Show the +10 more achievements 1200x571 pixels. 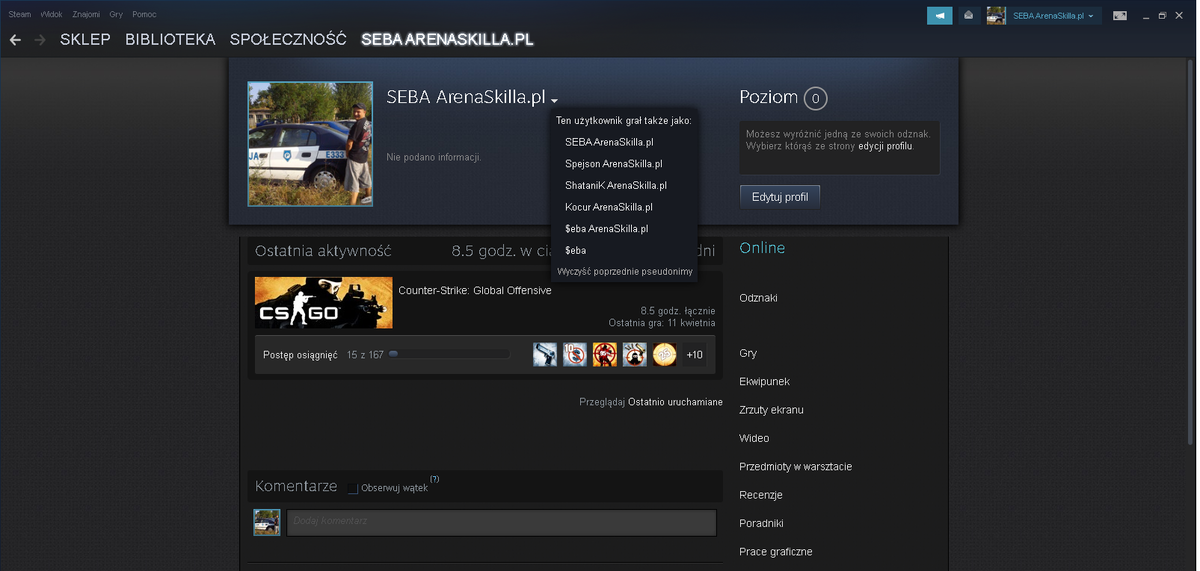[x=695, y=354]
